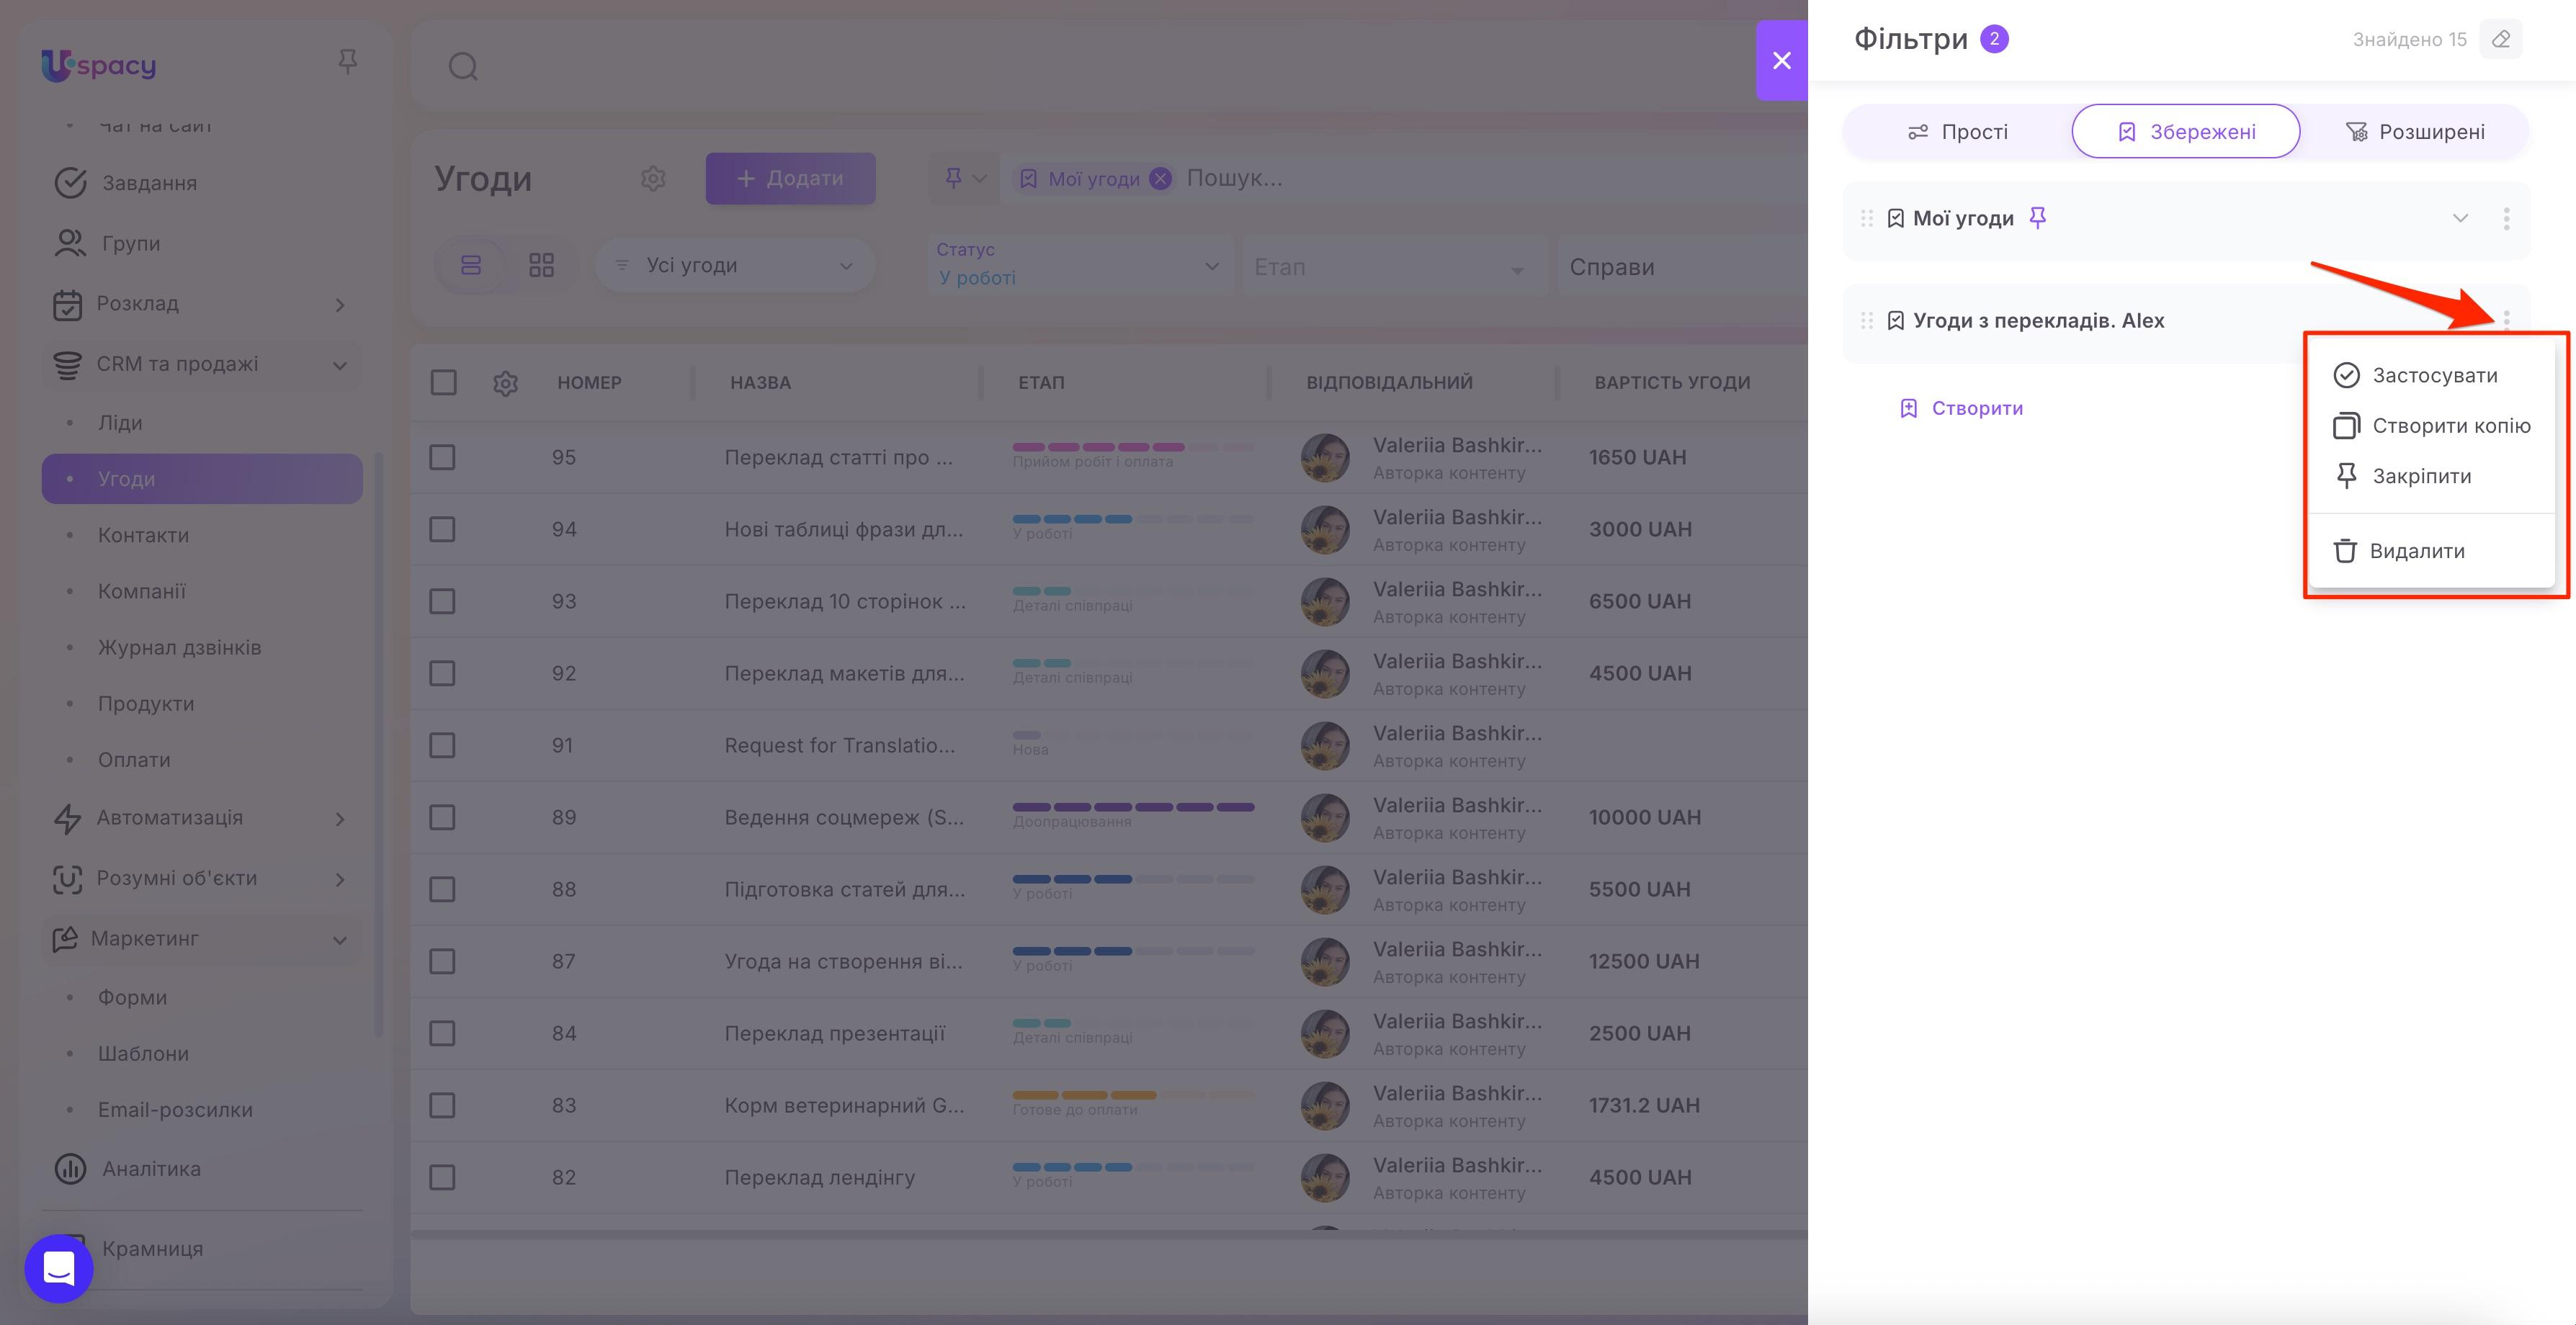
Task: Select checkbox for deal 89
Action: (x=442, y=817)
